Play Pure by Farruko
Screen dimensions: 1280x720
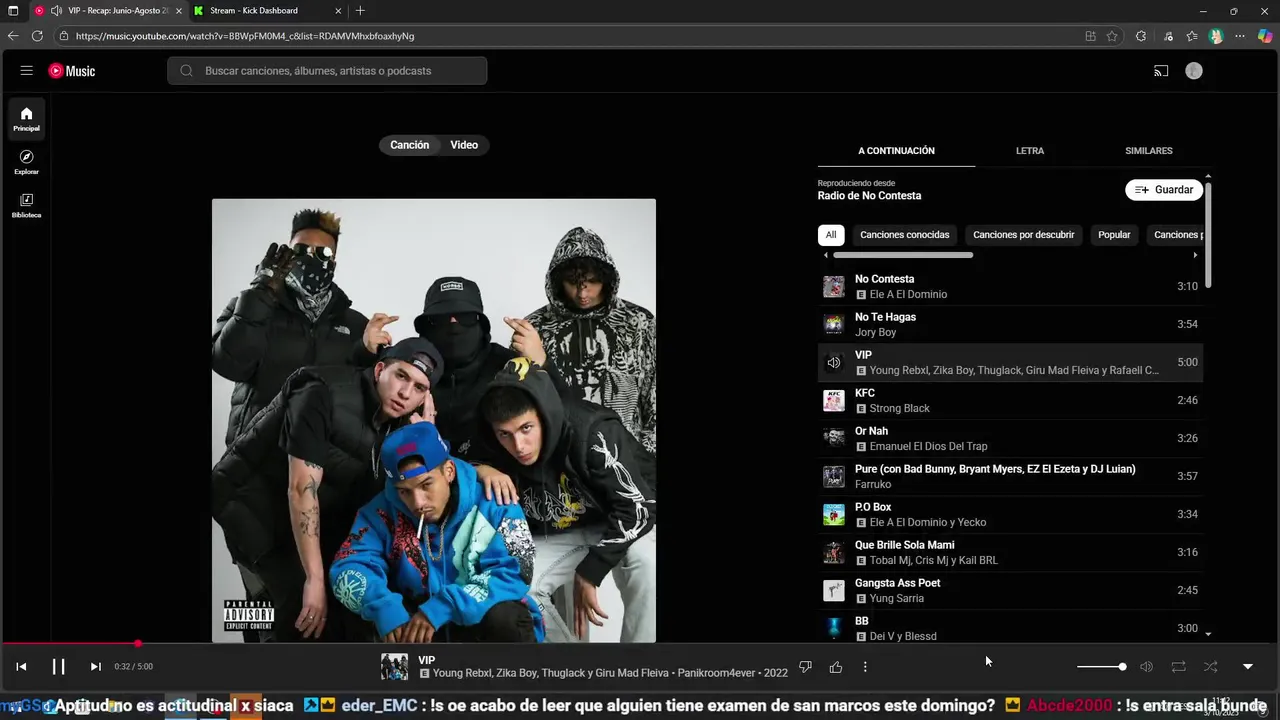(x=1010, y=477)
